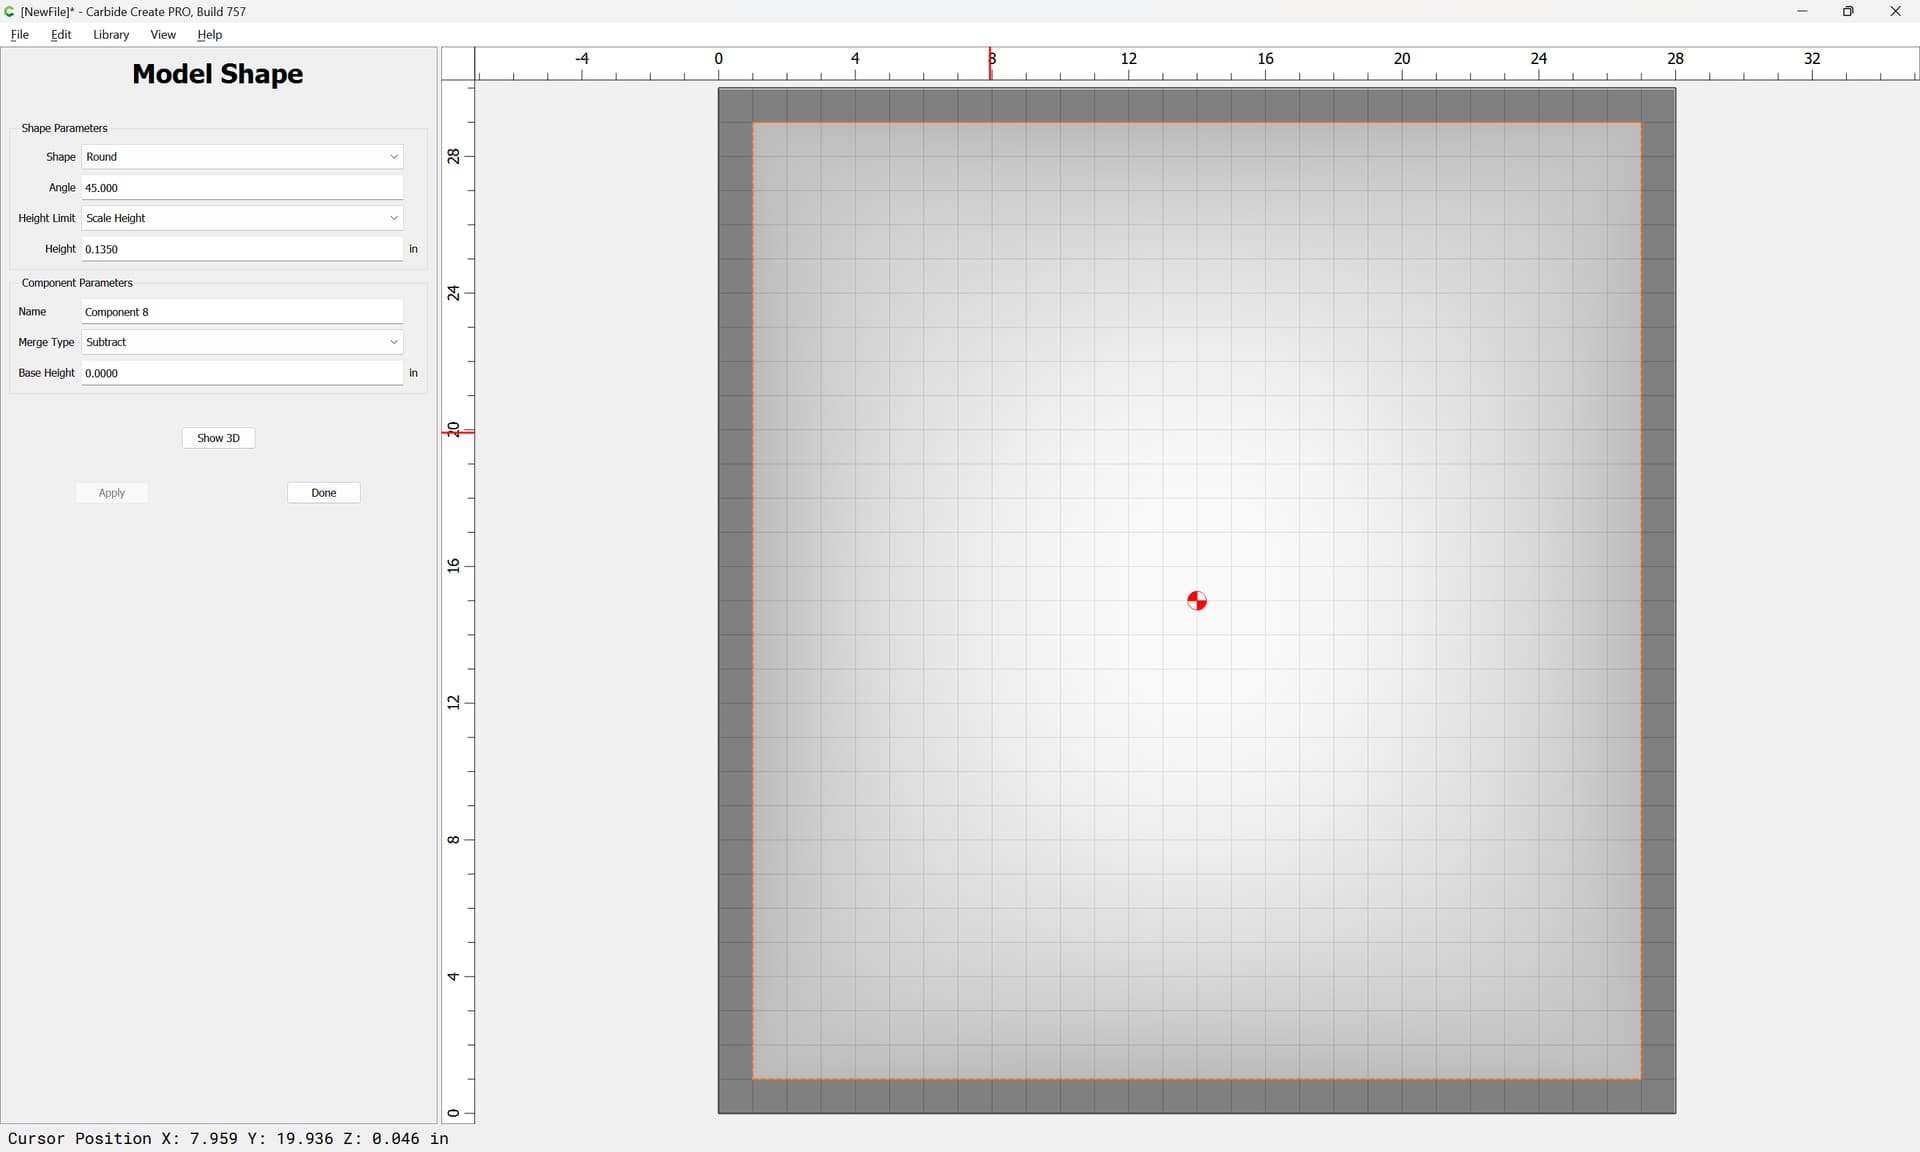Click the component Name text field

[242, 312]
